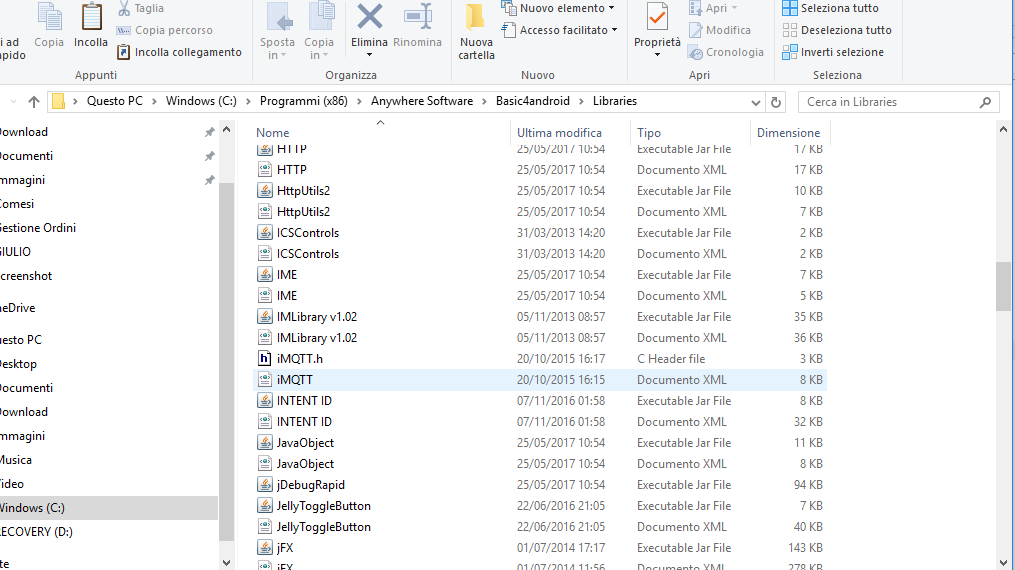Click Basic4android breadcrumb segment

point(533,102)
